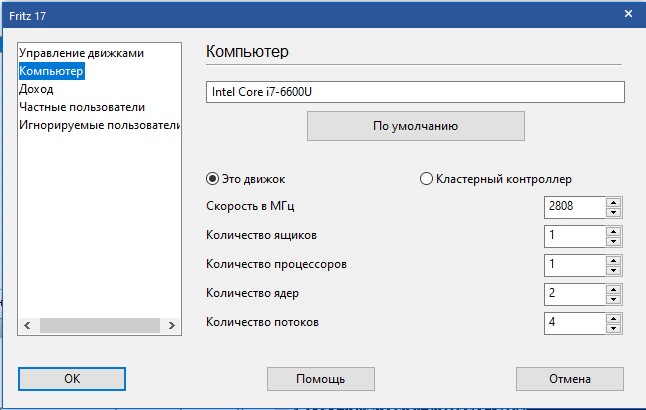Click the list's horizontal scrollbar thumb

(x=100, y=326)
